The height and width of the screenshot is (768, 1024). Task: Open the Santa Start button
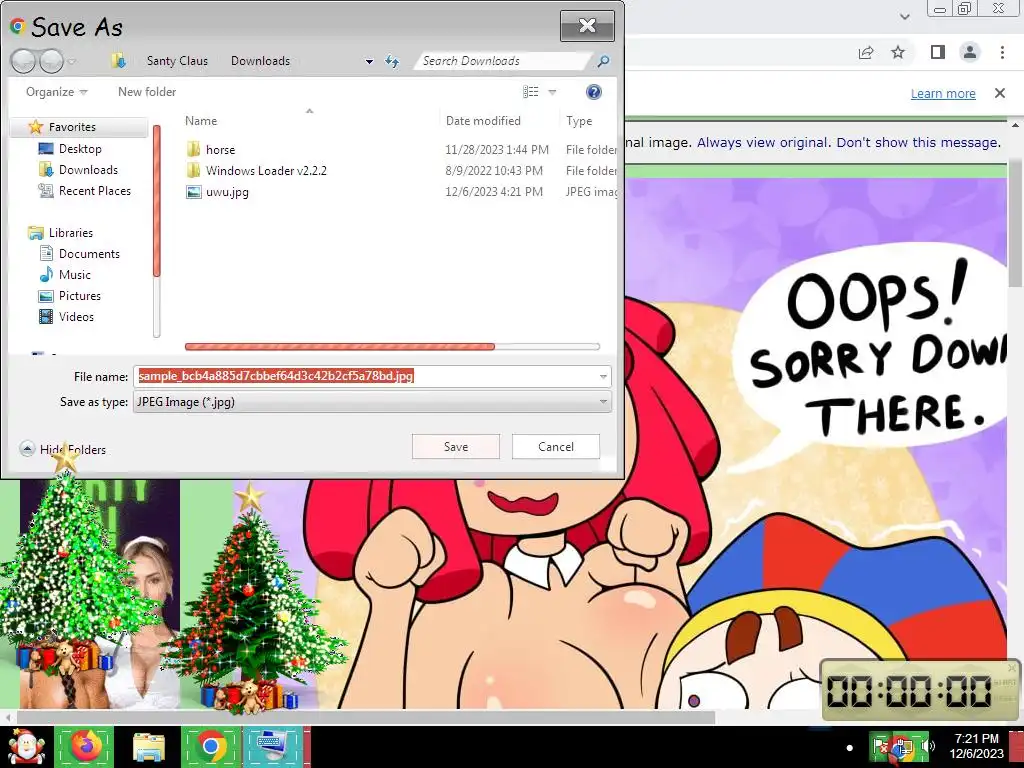click(25, 747)
